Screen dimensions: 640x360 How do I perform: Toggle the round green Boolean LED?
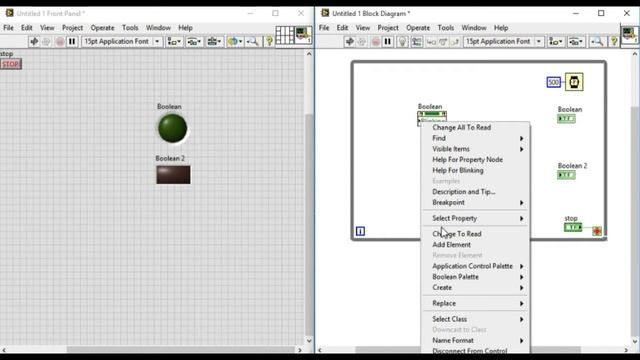173,129
